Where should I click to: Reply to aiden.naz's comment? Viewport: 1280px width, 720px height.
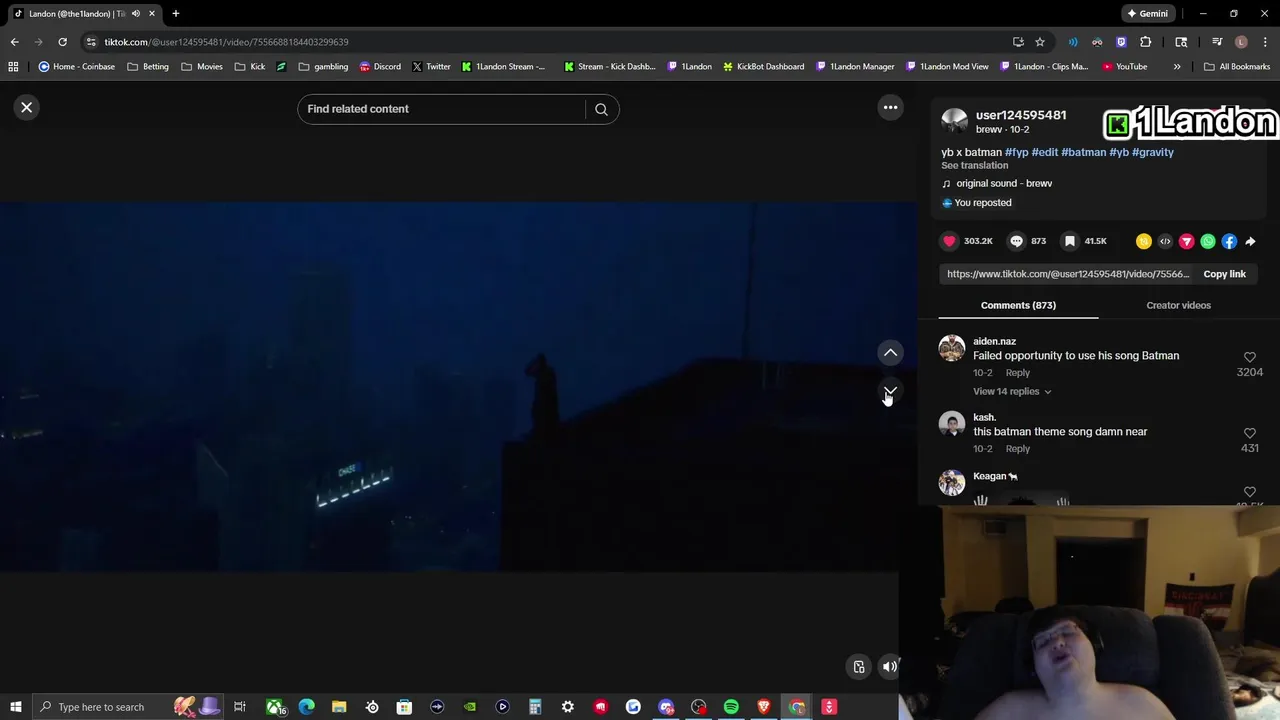pos(1017,372)
